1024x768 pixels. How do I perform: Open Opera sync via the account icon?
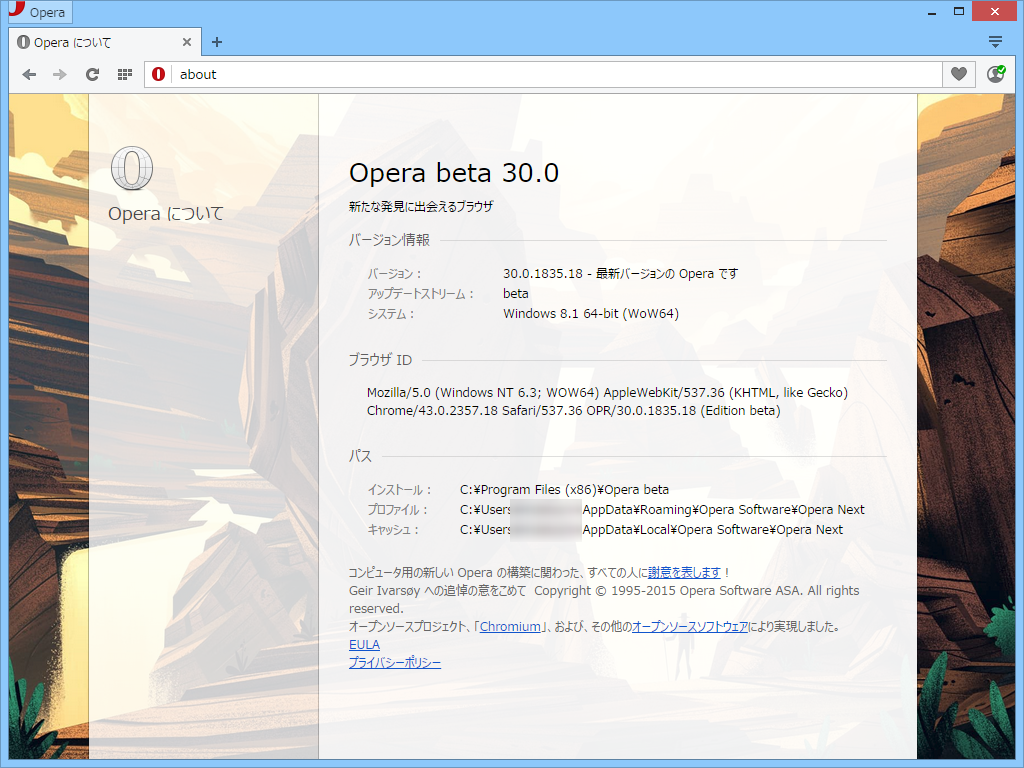click(996, 74)
